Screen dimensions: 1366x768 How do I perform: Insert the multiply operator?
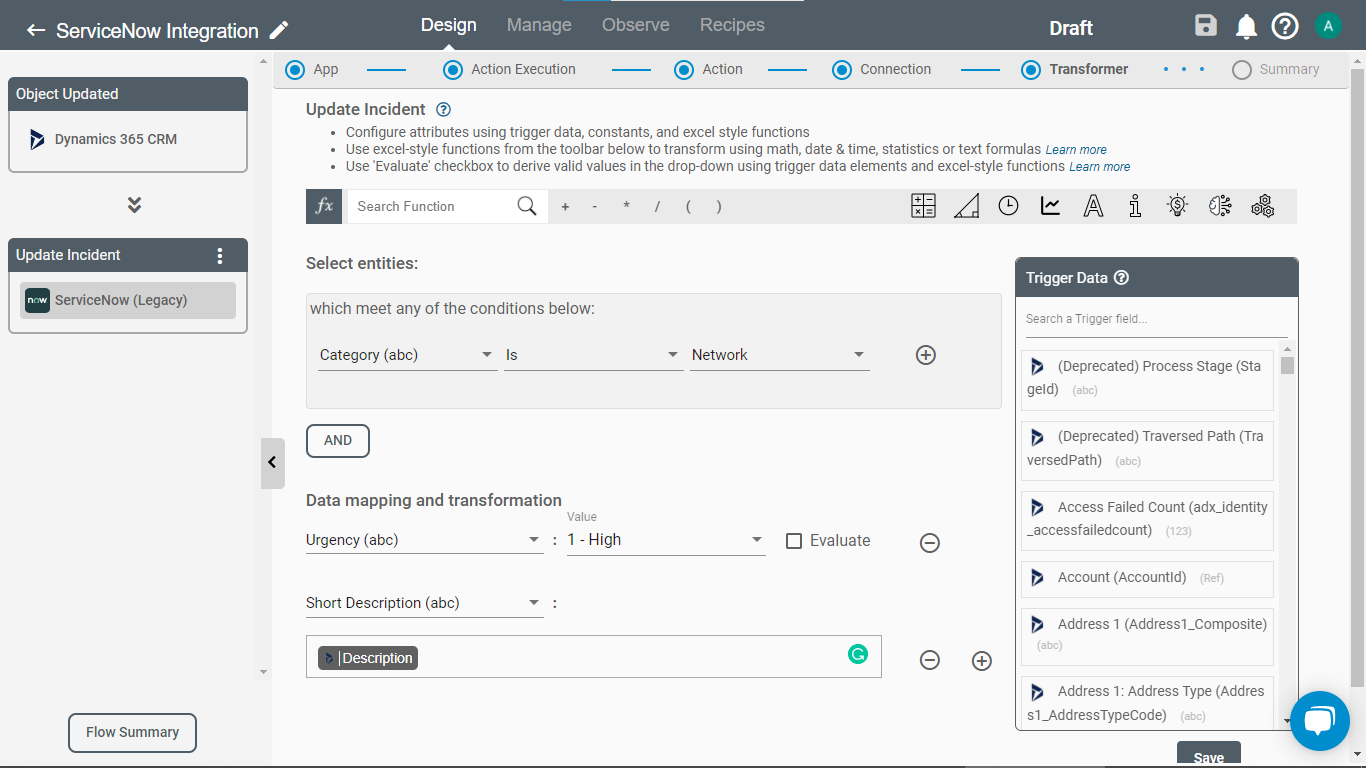627,206
